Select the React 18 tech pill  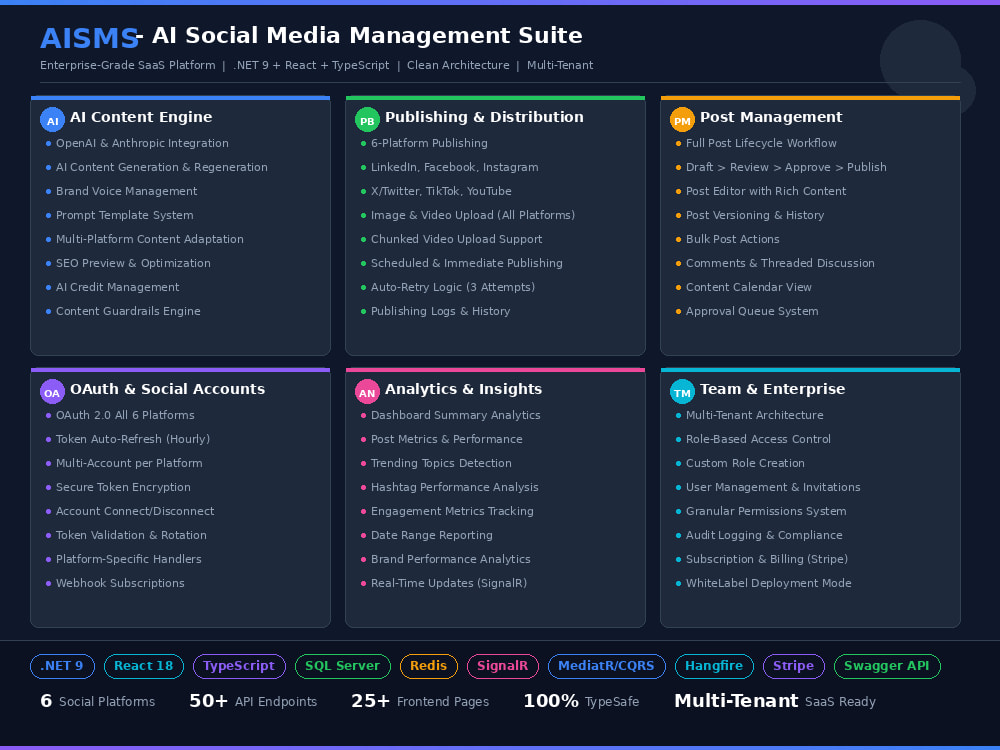click(144, 666)
